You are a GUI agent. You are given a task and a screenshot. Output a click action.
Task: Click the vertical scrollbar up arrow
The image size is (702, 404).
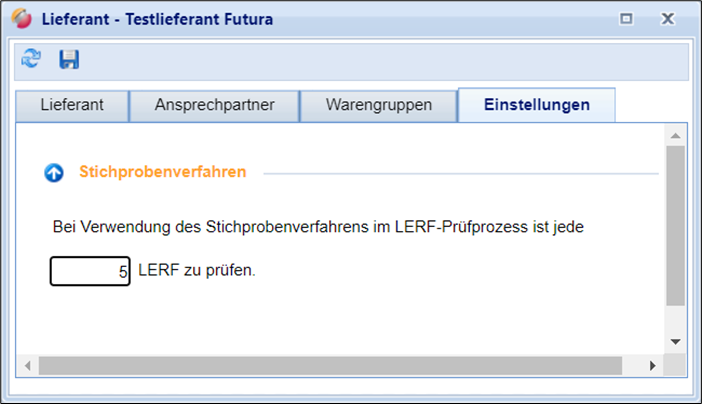point(675,135)
